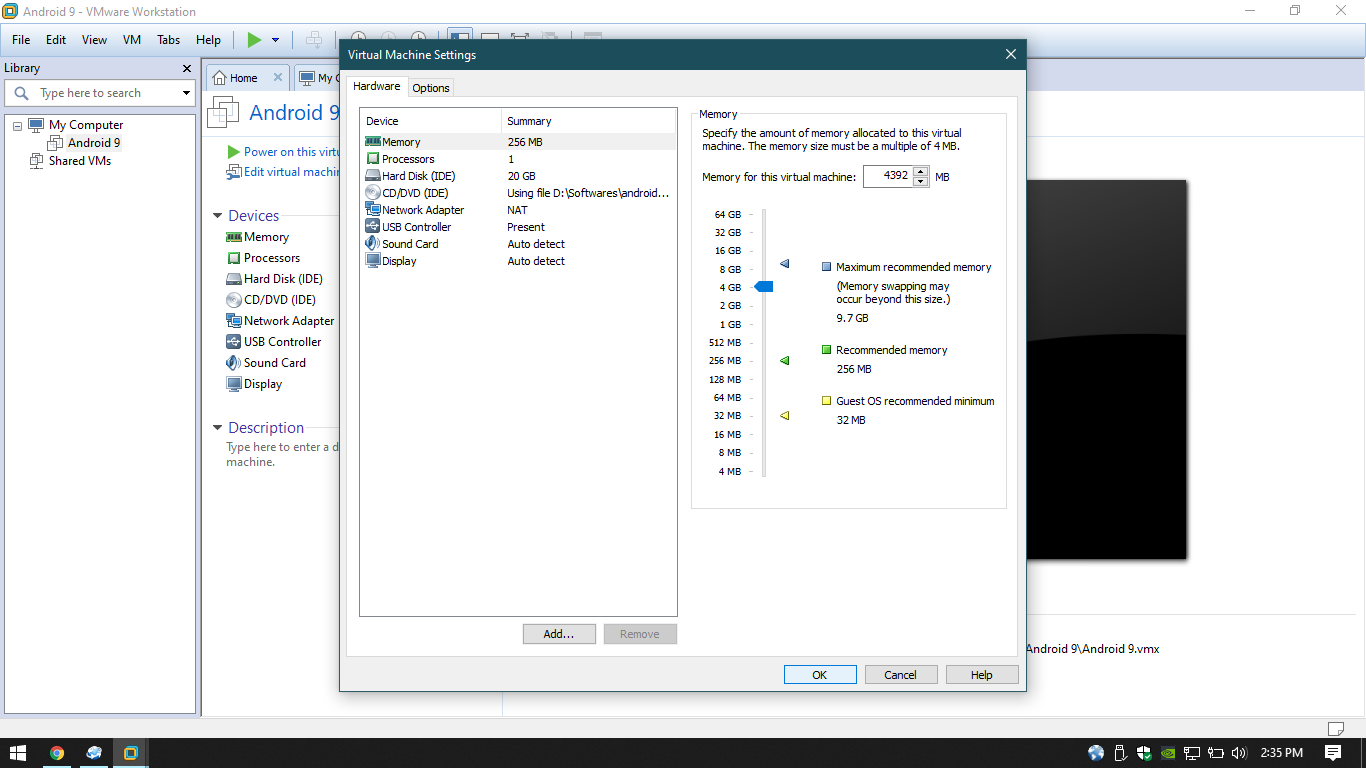This screenshot has width=1366, height=768.
Task: Click the Sound Card icon in the Devices sidebar
Action: (x=236, y=362)
